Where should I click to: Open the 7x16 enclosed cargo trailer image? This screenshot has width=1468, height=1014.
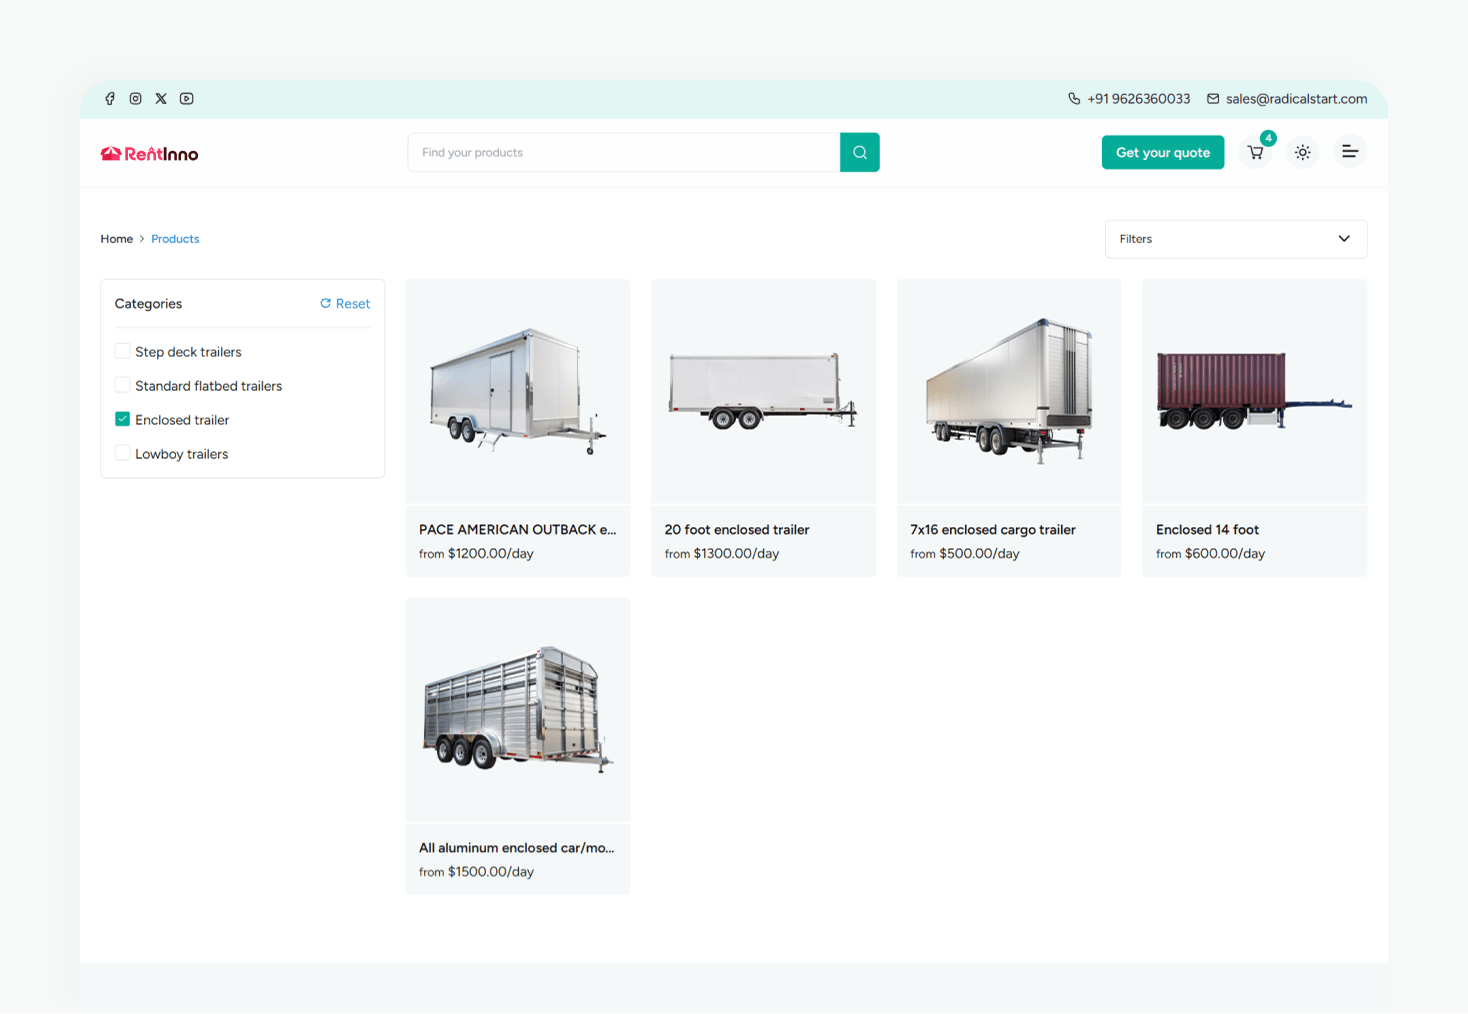tap(1009, 391)
